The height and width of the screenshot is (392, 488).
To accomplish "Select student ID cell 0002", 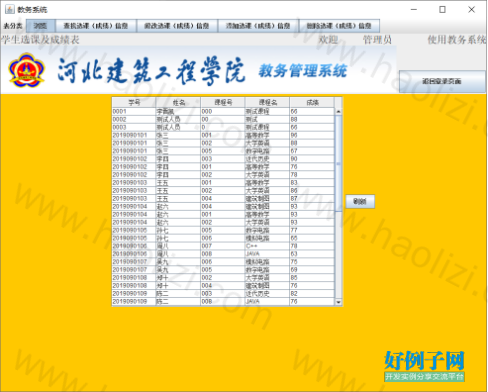I will tap(134, 119).
